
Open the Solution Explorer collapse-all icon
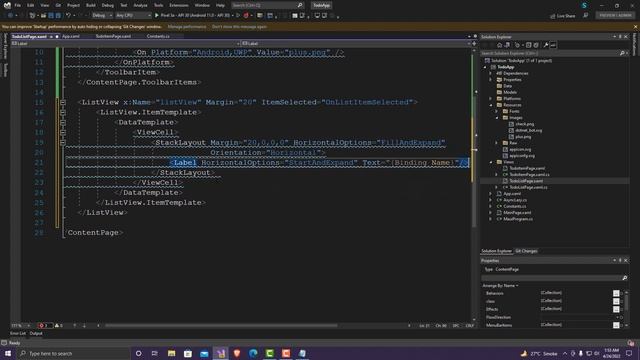pyautogui.click(x=529, y=45)
